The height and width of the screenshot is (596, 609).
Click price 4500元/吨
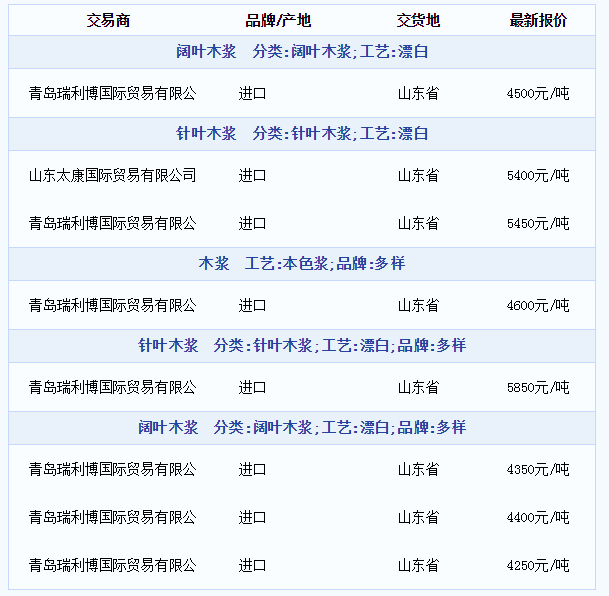pos(538,94)
